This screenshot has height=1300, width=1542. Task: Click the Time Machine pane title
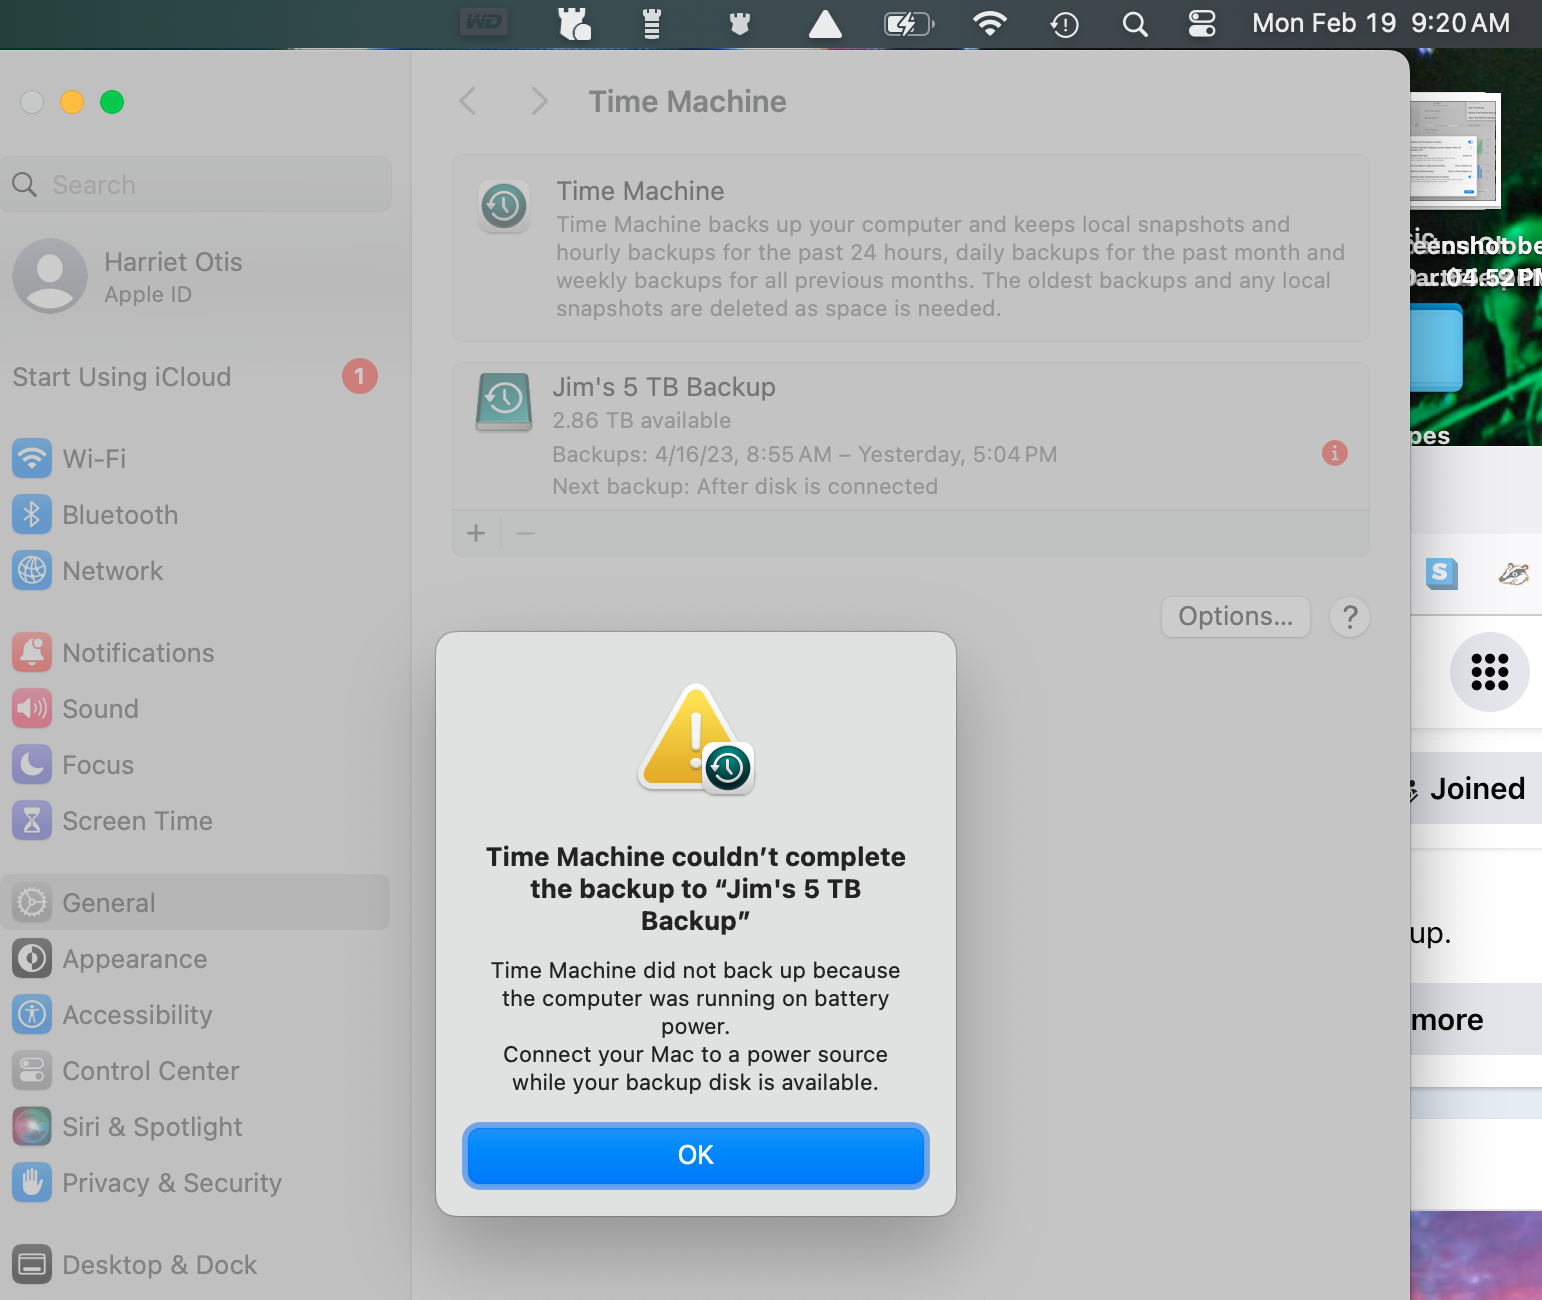(x=687, y=101)
